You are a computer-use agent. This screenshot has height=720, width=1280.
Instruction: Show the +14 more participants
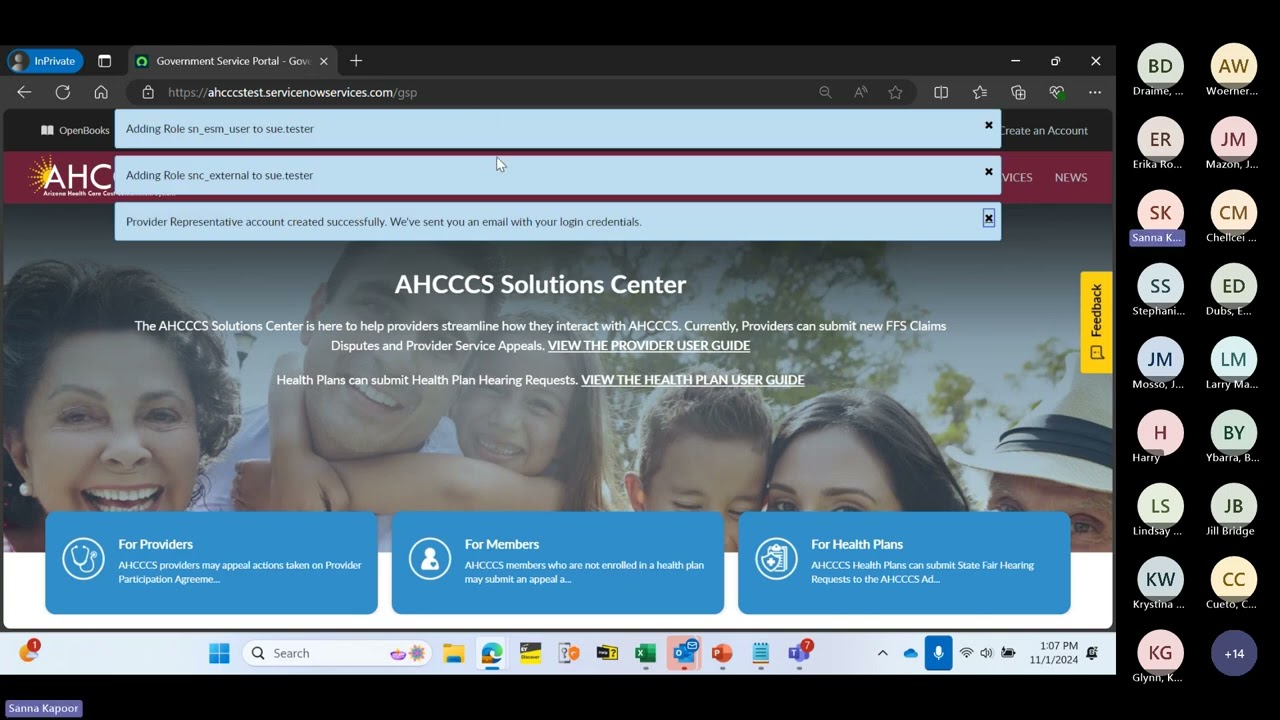click(1233, 653)
